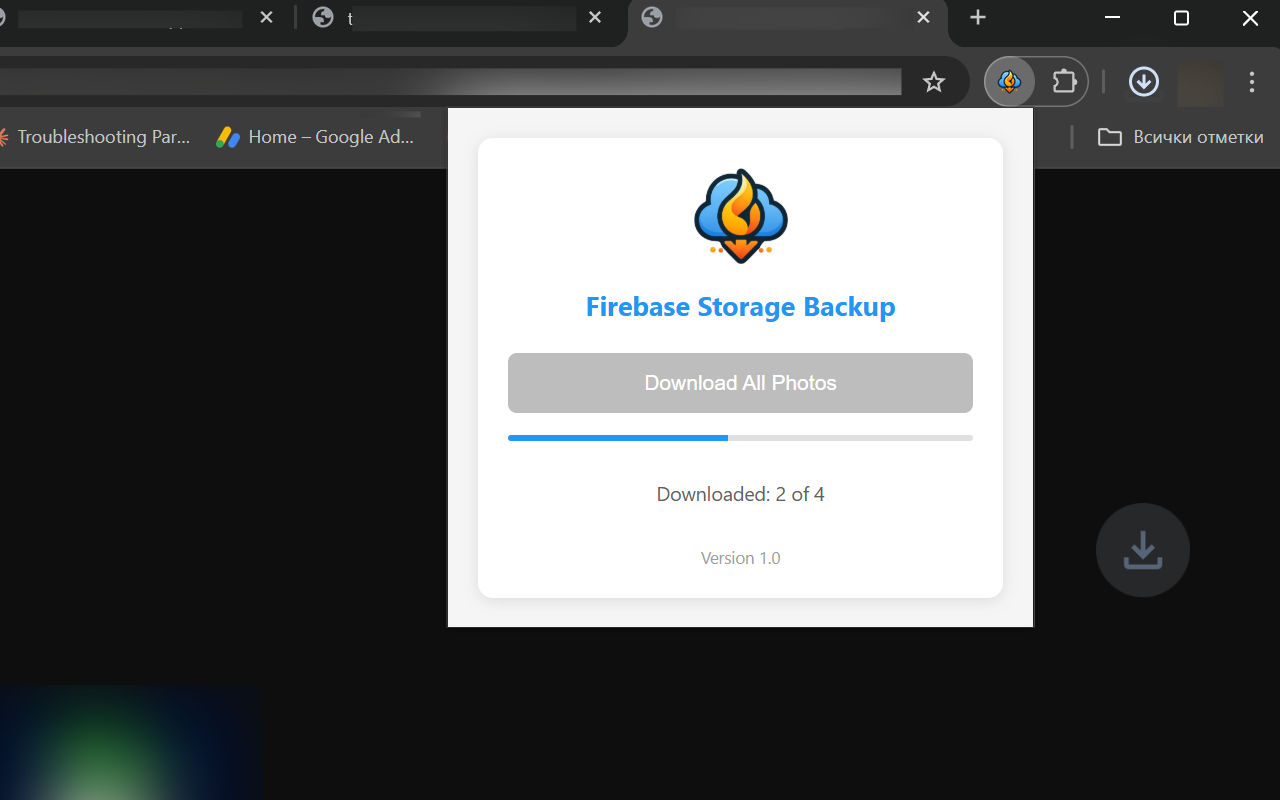
Task: Click the round download icon on the page
Action: point(1143,550)
